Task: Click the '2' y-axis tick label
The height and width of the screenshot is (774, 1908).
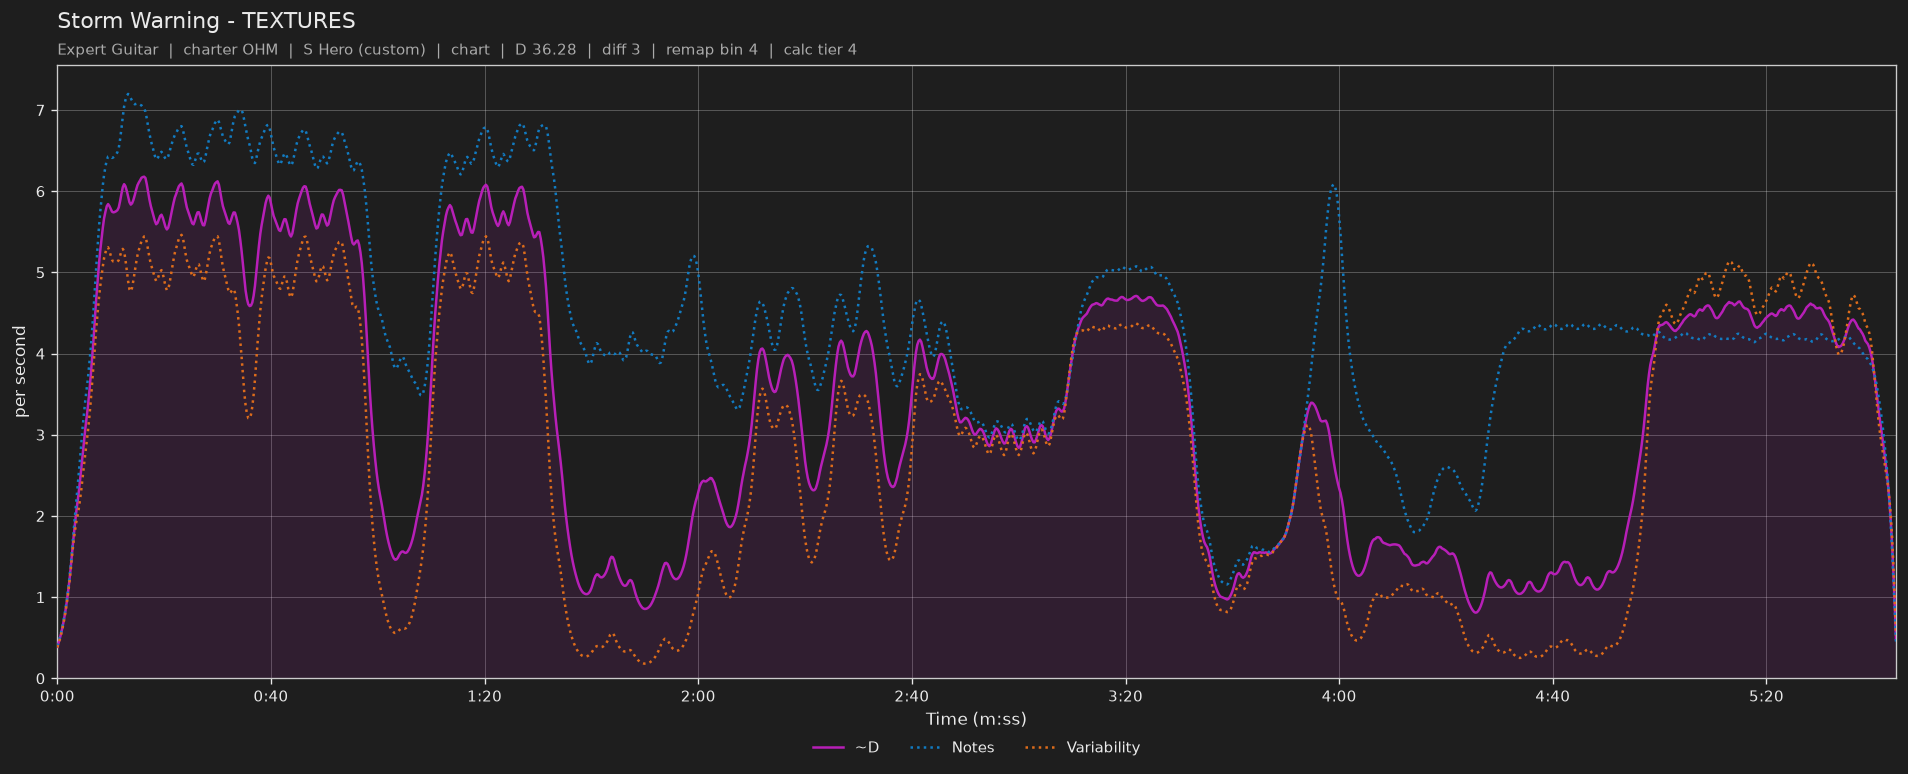Action: click(41, 517)
